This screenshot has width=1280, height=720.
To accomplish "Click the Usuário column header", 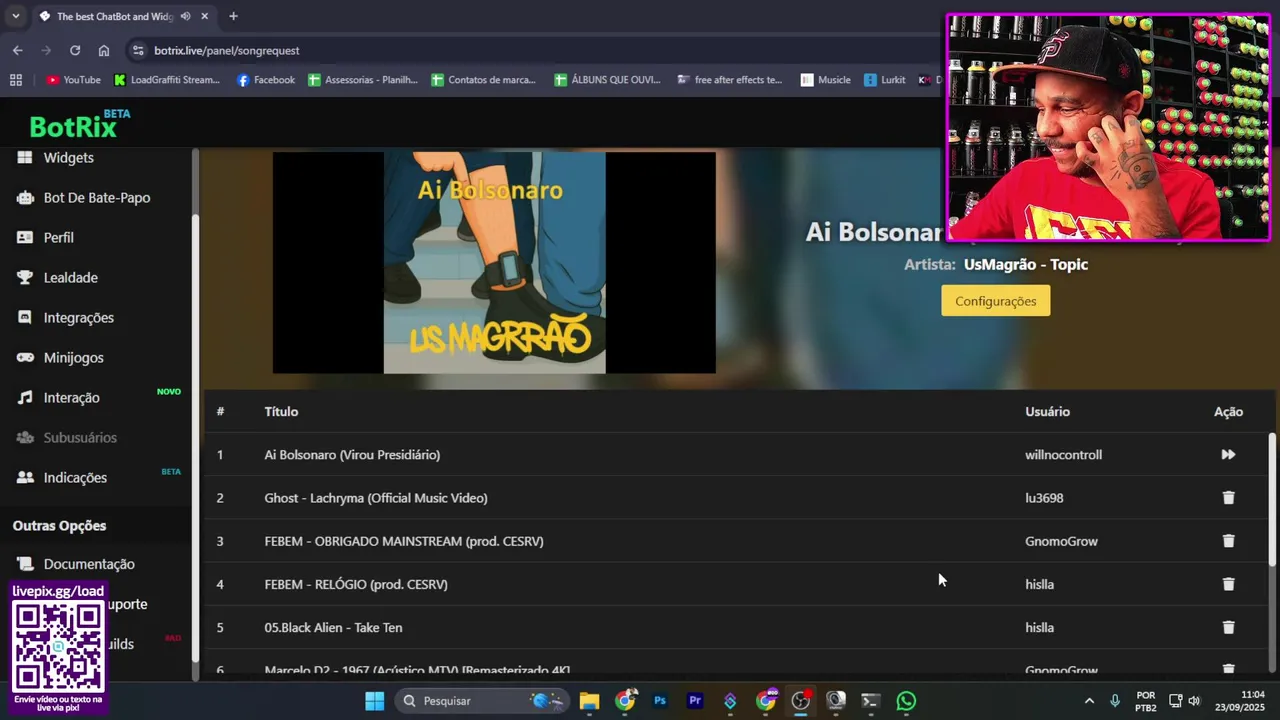I will point(1047,412).
